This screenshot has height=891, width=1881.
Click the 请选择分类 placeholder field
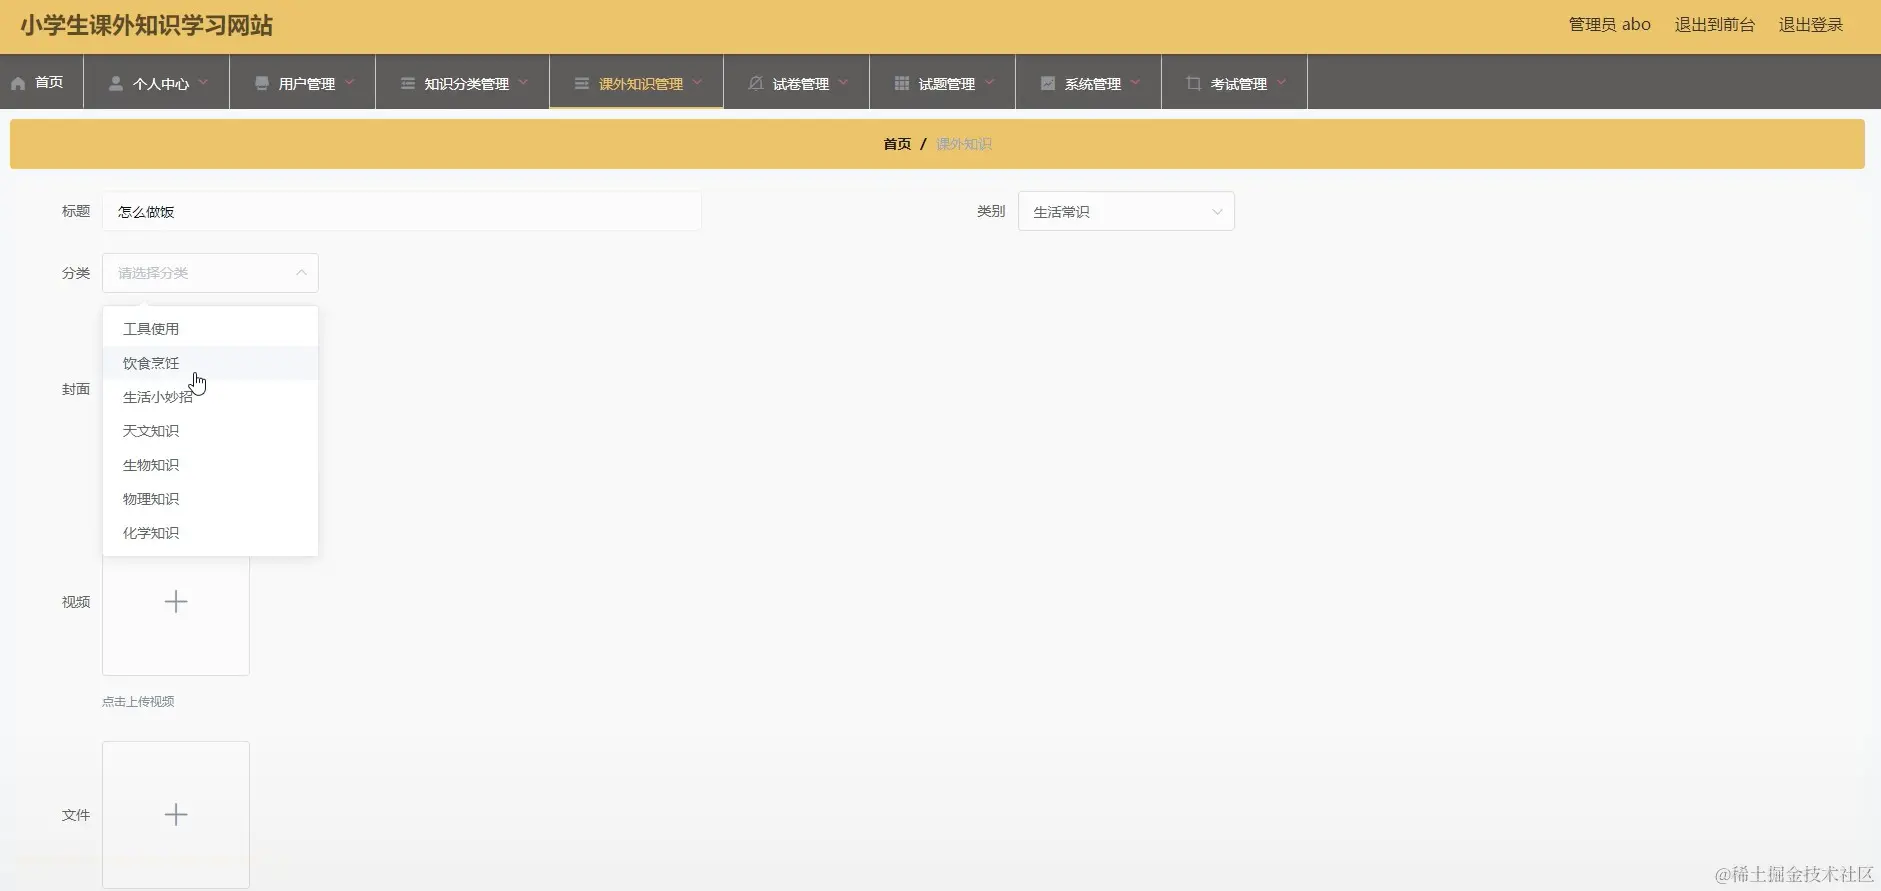coord(210,272)
